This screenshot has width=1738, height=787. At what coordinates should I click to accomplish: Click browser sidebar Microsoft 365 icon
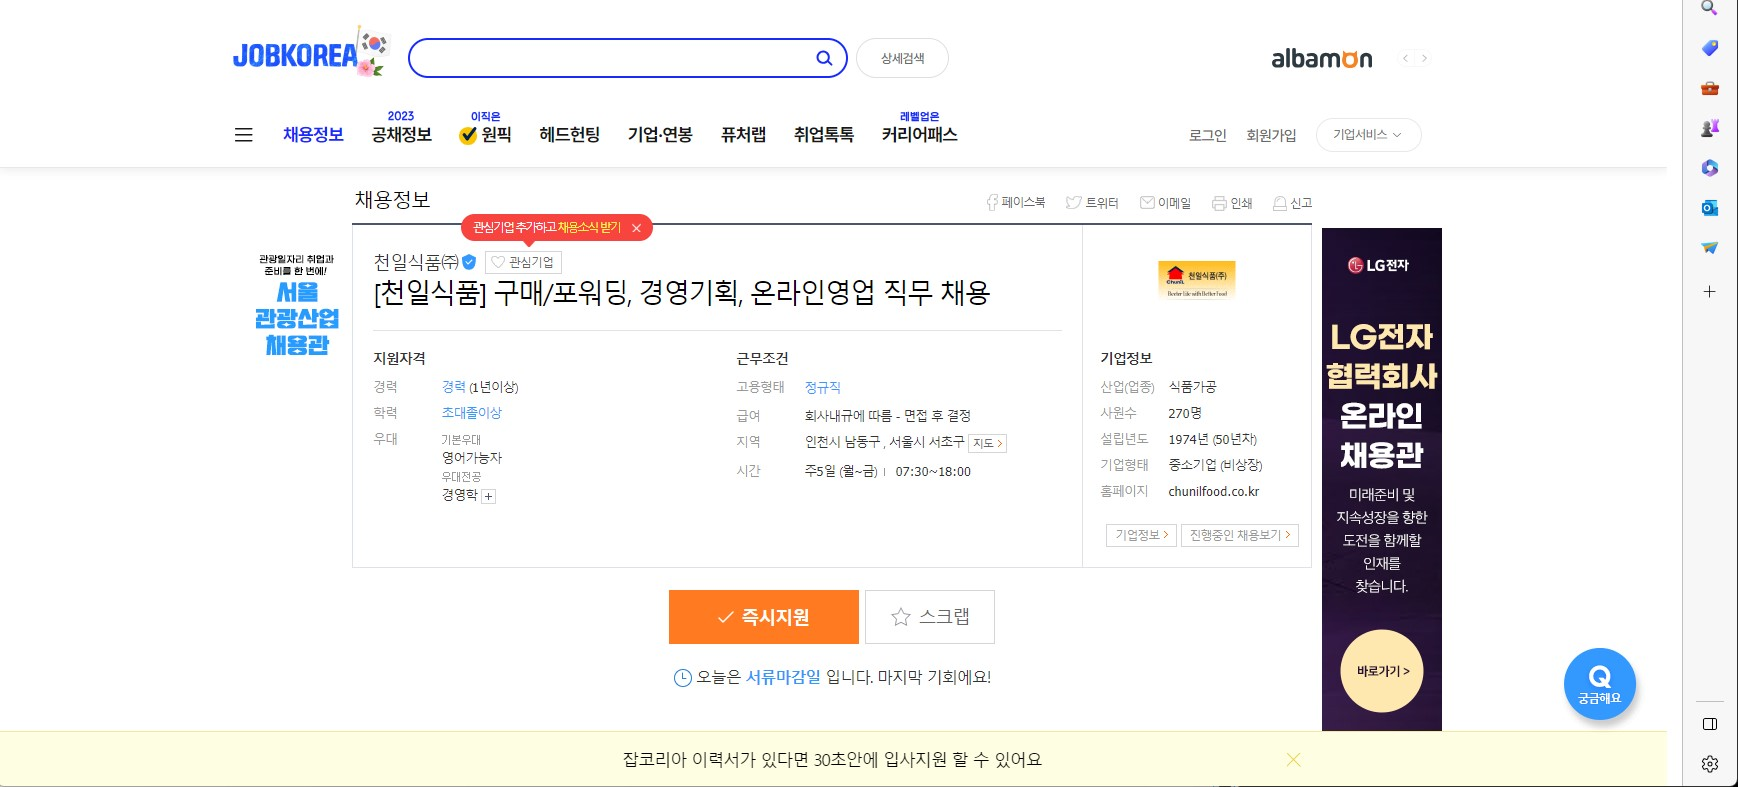[x=1710, y=168]
